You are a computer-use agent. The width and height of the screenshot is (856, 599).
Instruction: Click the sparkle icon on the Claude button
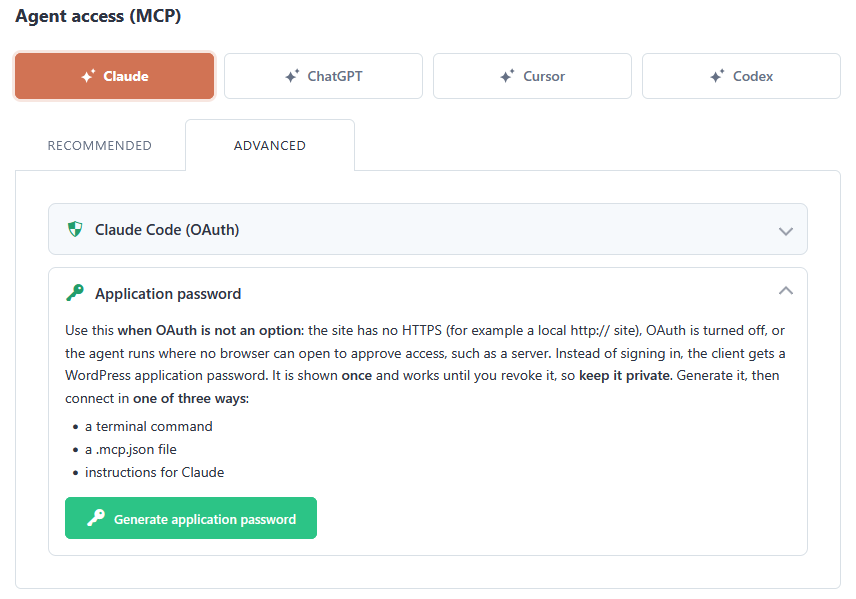click(88, 76)
